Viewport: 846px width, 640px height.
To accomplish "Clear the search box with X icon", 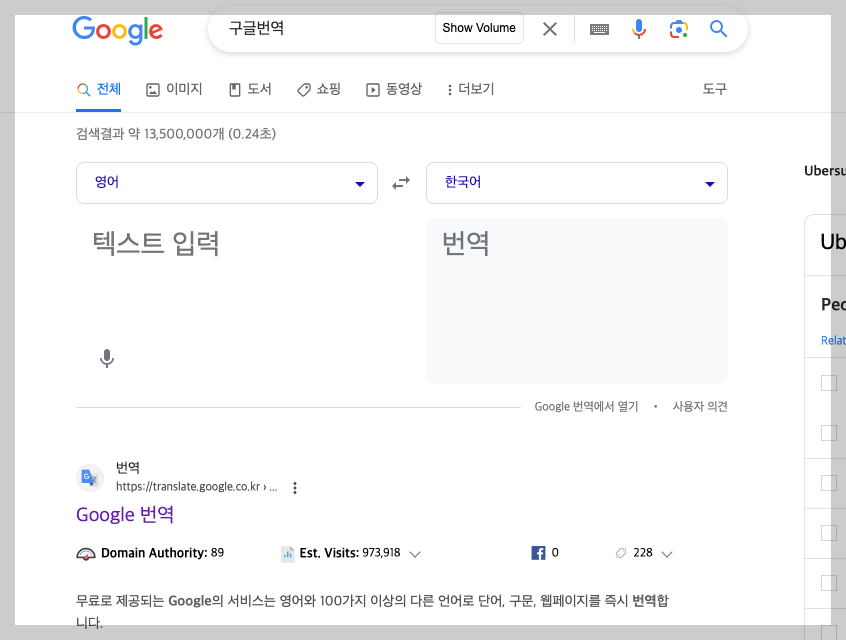I will tap(550, 29).
